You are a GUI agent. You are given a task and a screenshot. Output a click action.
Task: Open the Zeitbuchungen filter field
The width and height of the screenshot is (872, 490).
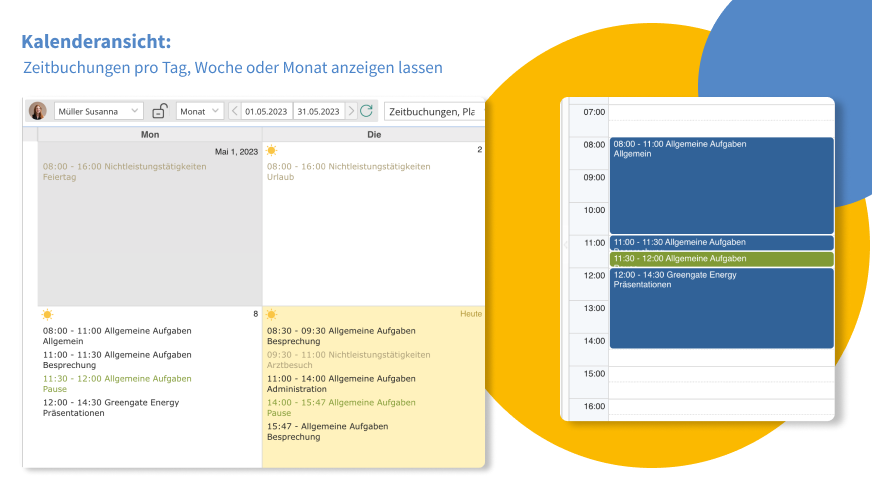[434, 112]
